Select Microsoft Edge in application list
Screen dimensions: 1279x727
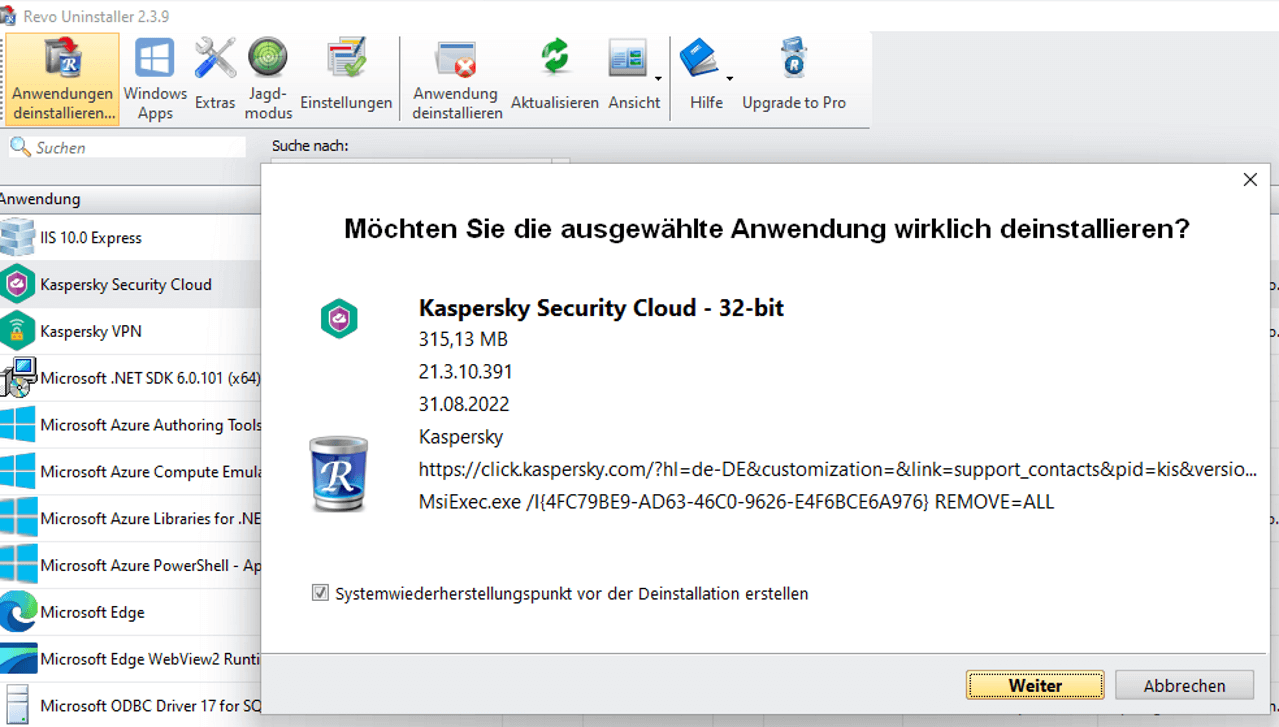coord(92,612)
